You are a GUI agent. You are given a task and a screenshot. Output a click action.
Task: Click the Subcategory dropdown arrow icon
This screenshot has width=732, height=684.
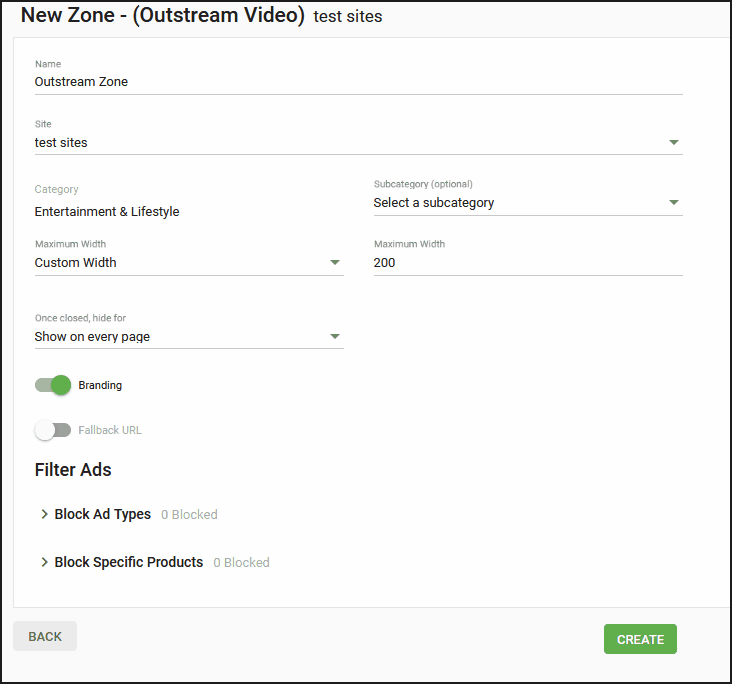[673, 203]
